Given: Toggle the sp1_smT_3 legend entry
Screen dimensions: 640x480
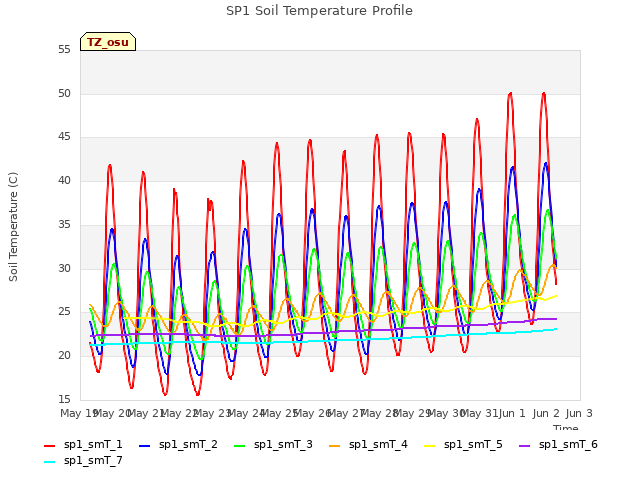Looking at the screenshot, I should [x=273, y=445].
